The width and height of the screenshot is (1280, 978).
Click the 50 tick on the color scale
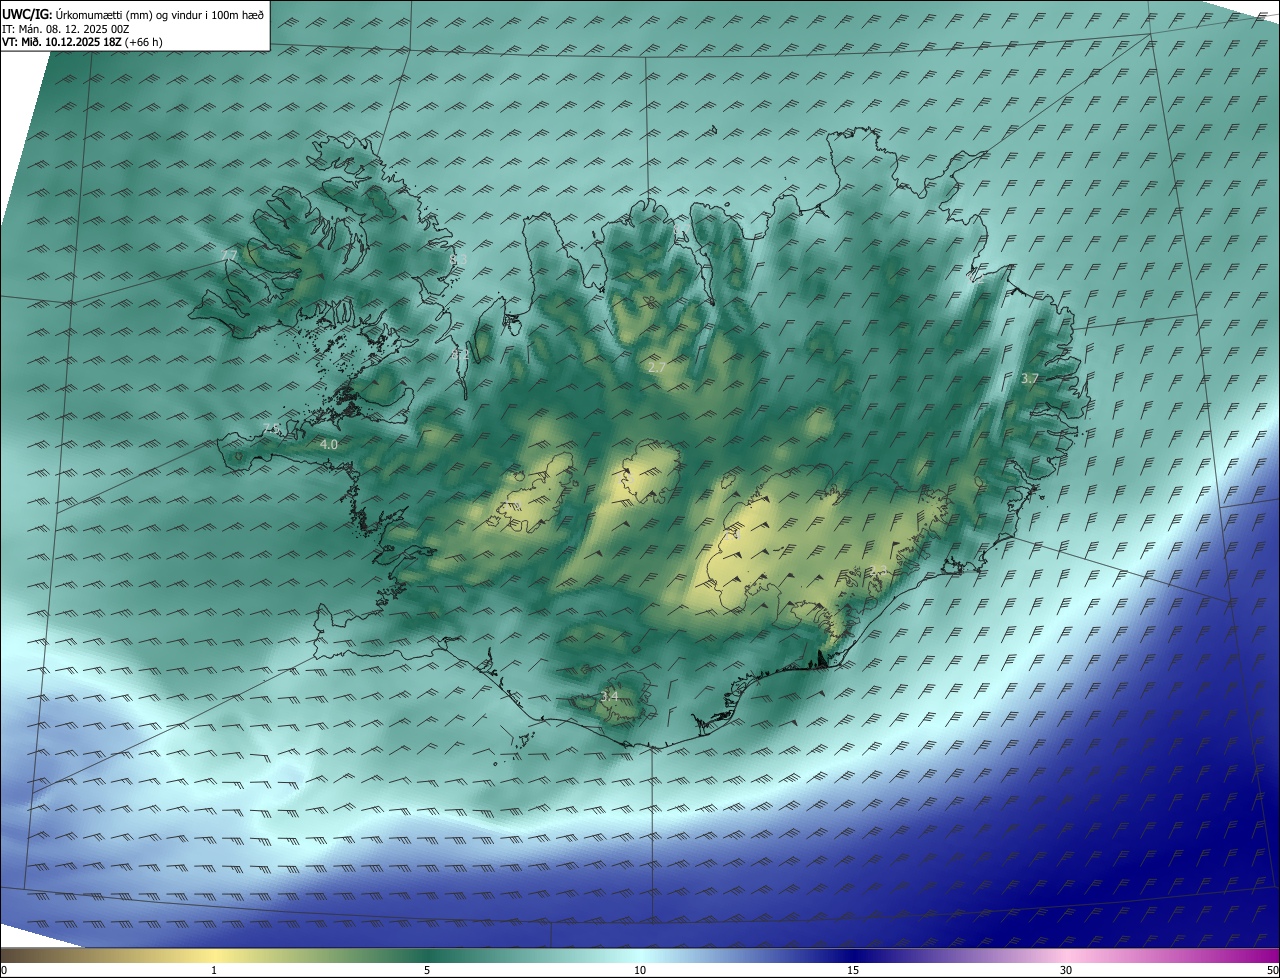coord(1272,970)
